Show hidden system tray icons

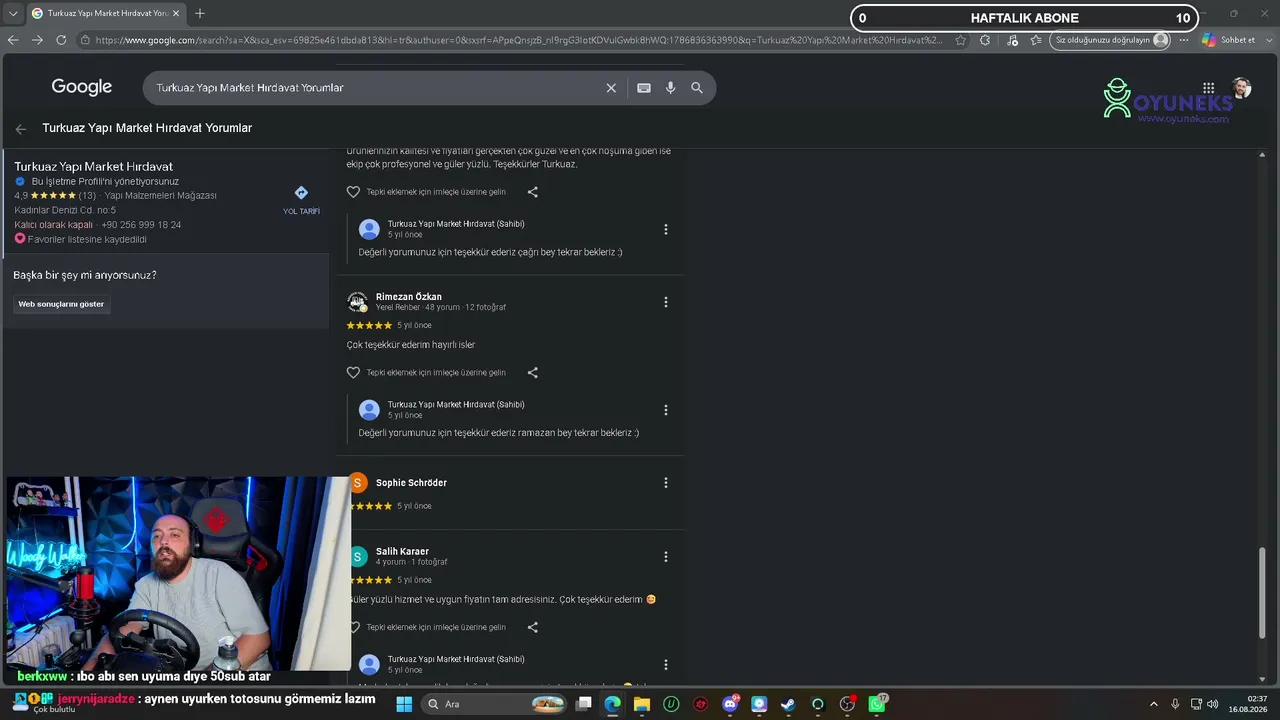pos(1153,704)
